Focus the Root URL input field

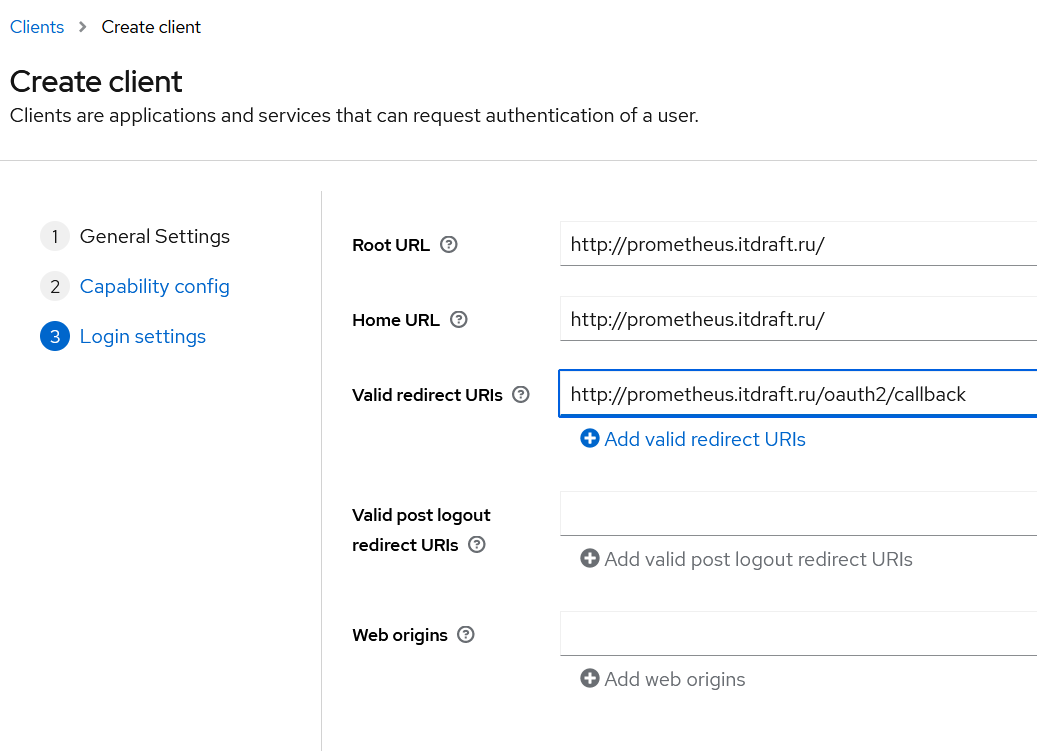(798, 244)
